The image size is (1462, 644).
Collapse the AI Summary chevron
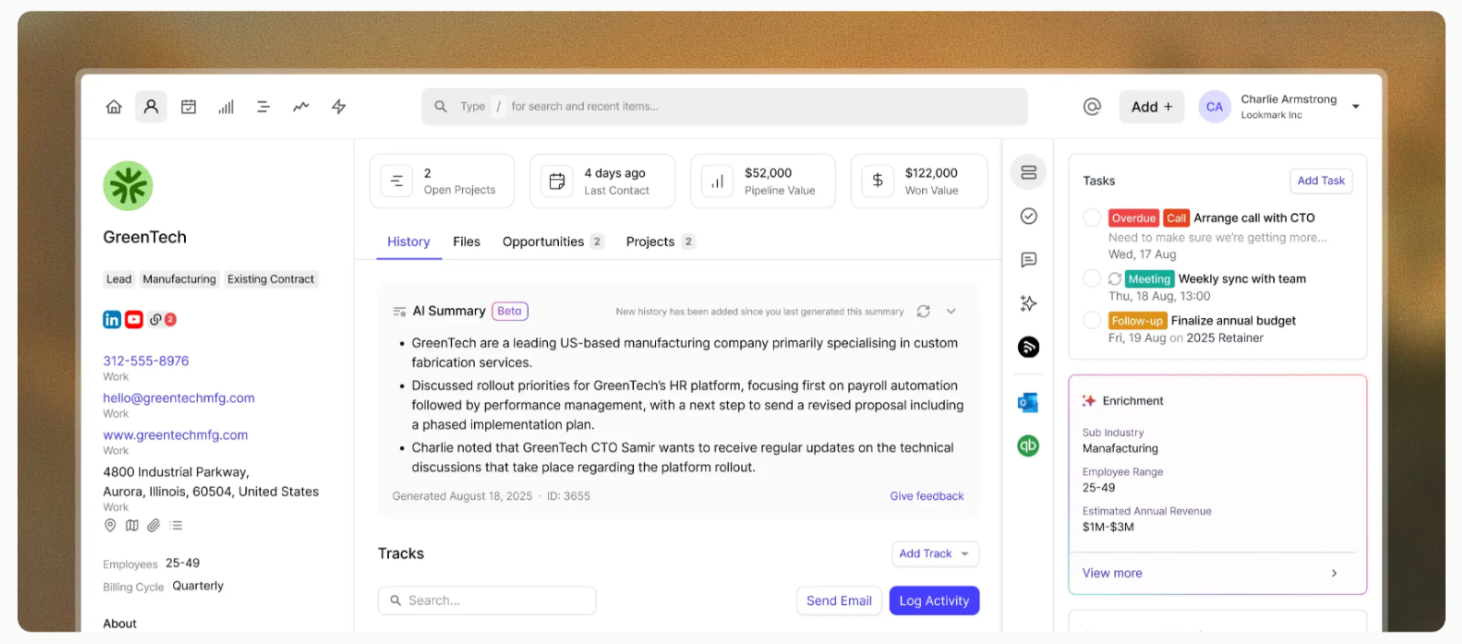[951, 311]
